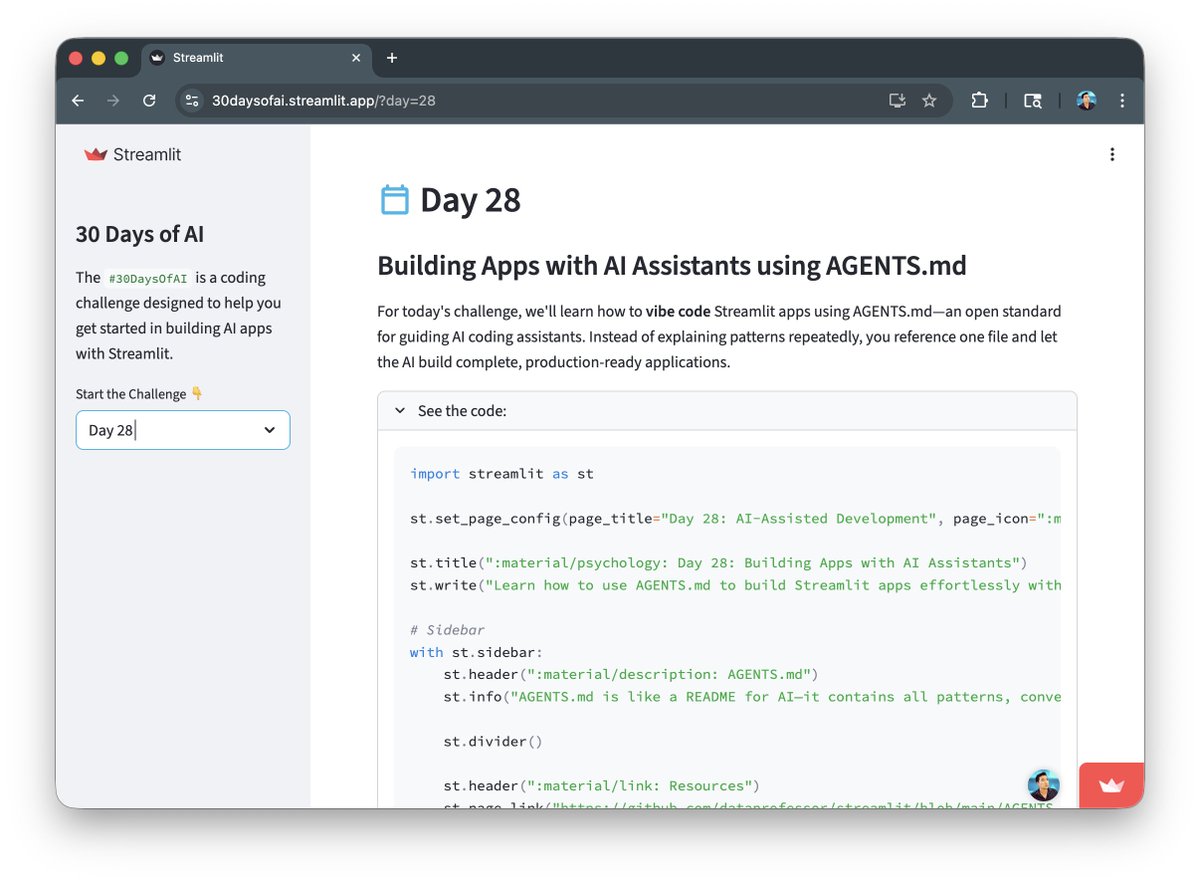The image size is (1200, 882).
Task: Collapse the 'See the code:' expander
Action: click(x=727, y=411)
